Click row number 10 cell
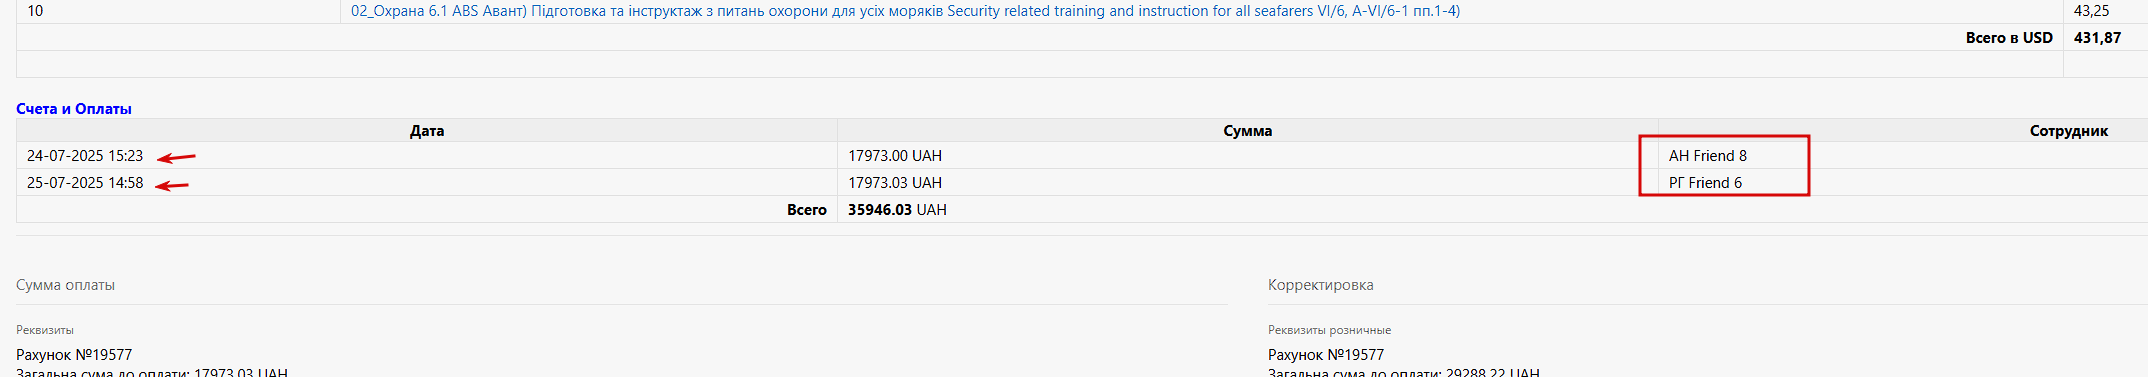 coord(35,11)
